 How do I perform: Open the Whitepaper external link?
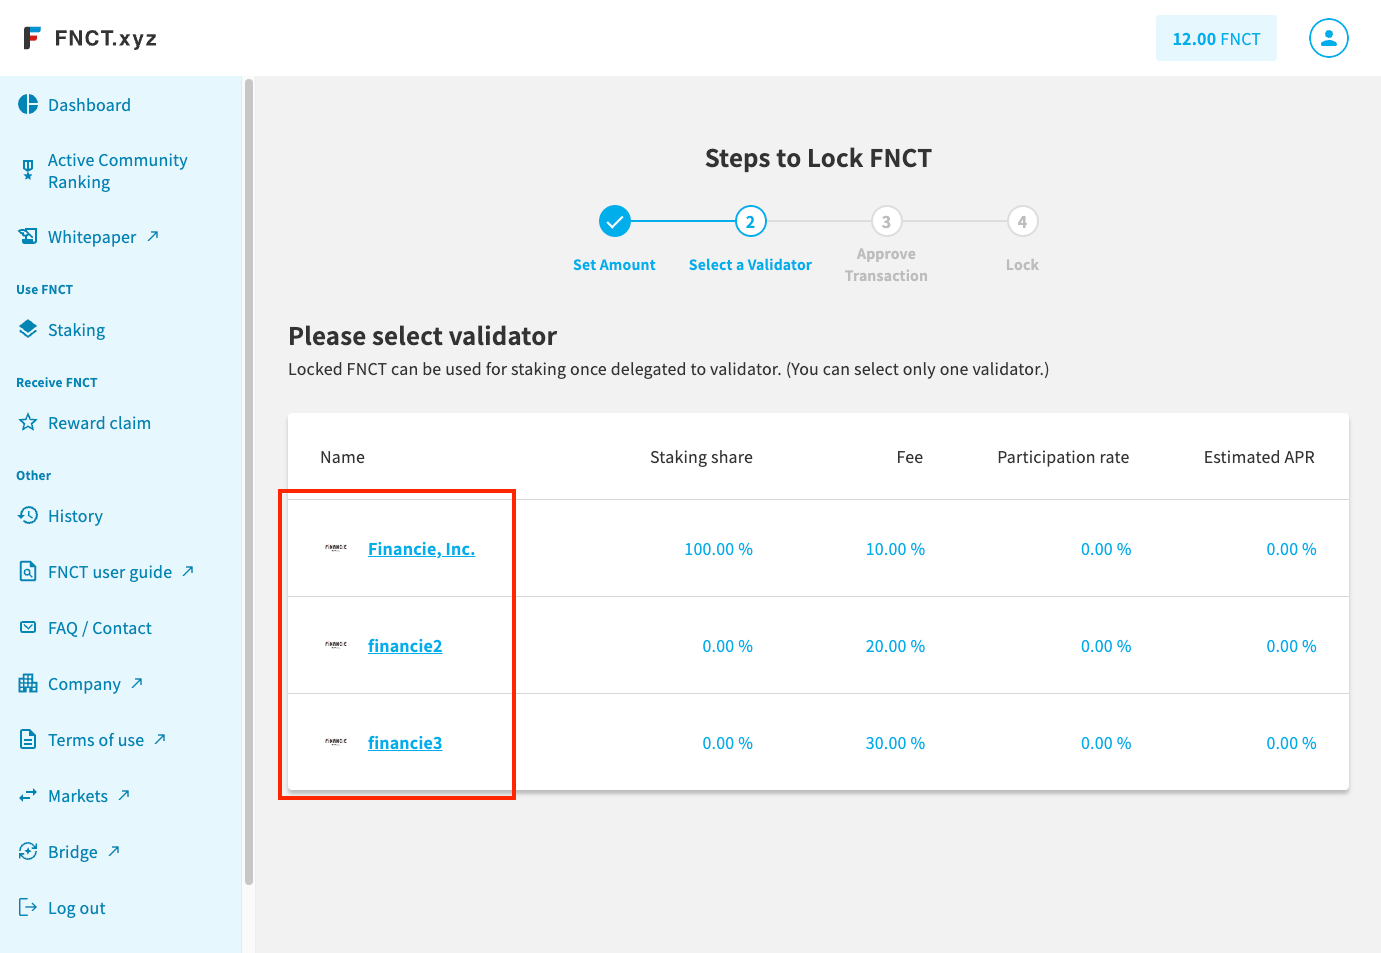tap(92, 237)
